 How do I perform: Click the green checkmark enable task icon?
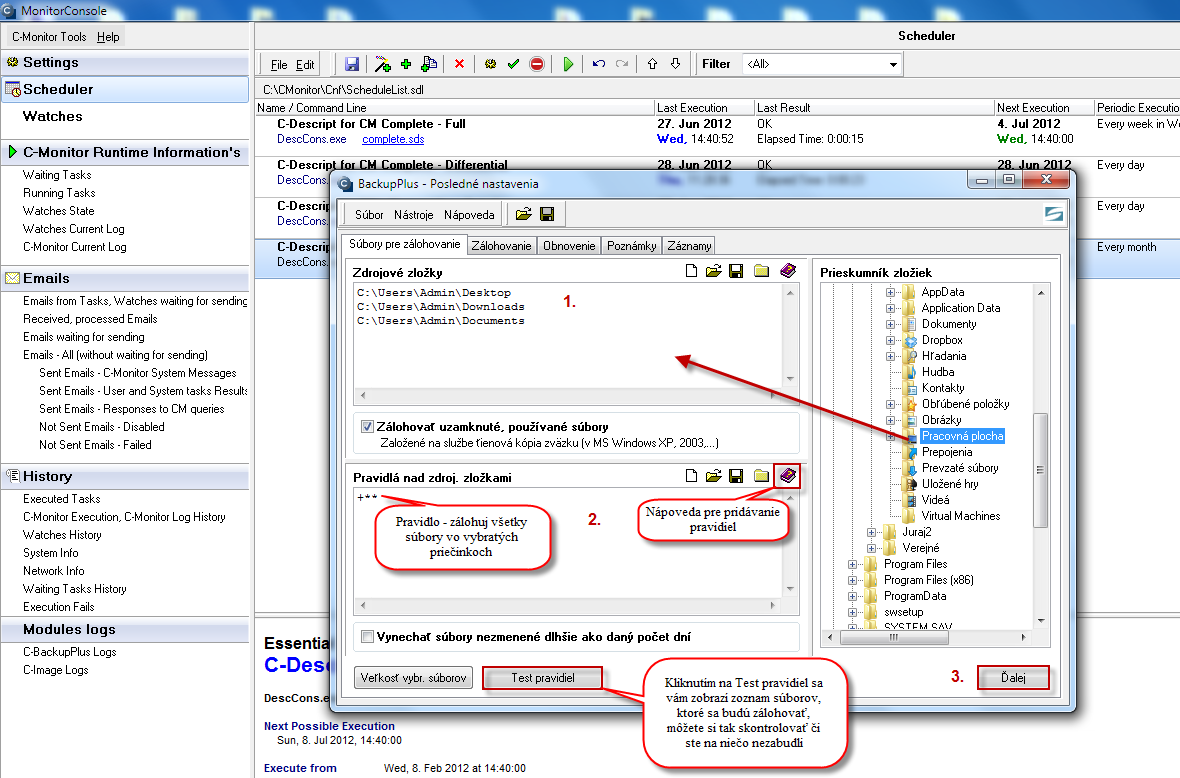pyautogui.click(x=513, y=65)
